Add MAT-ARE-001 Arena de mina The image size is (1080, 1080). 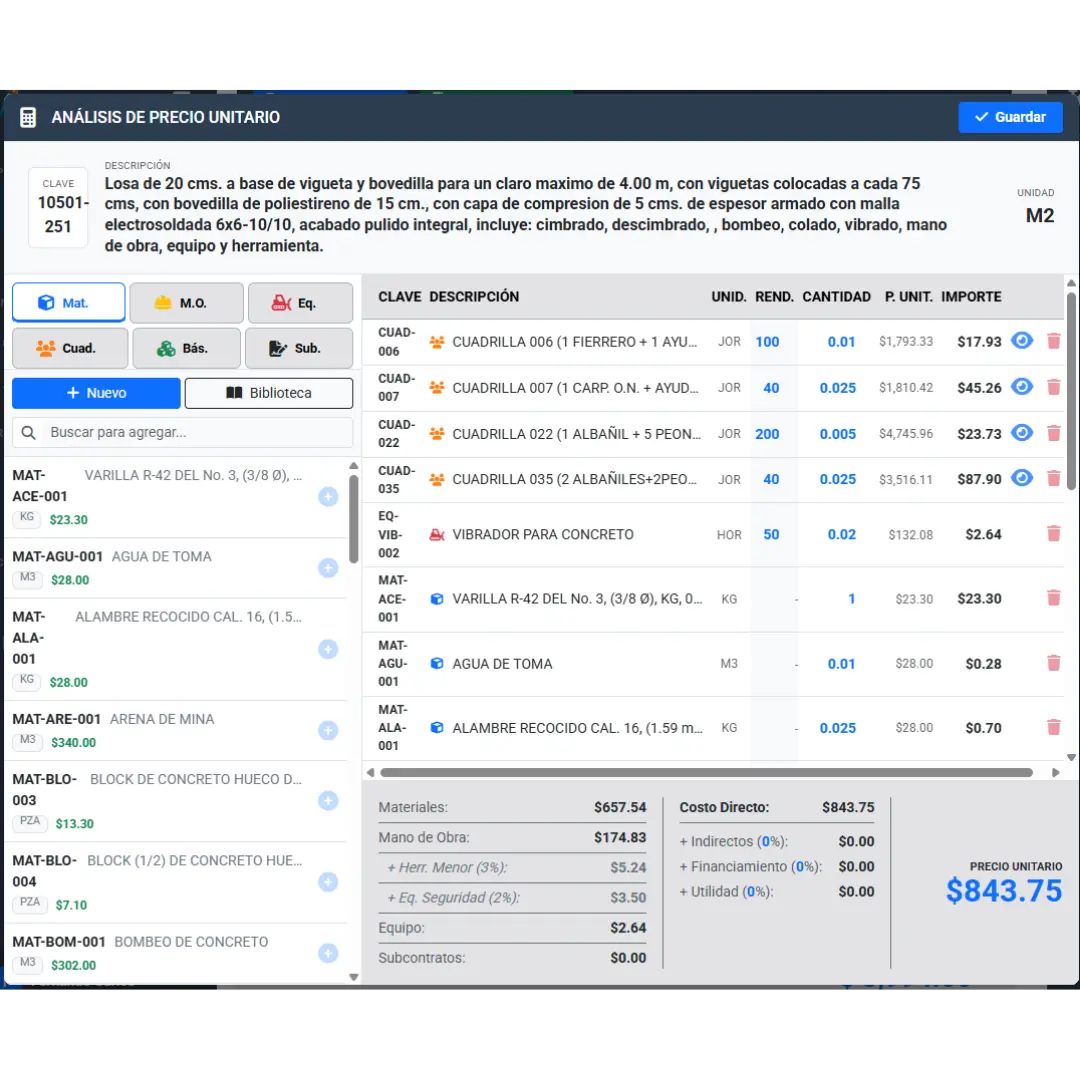coord(328,731)
